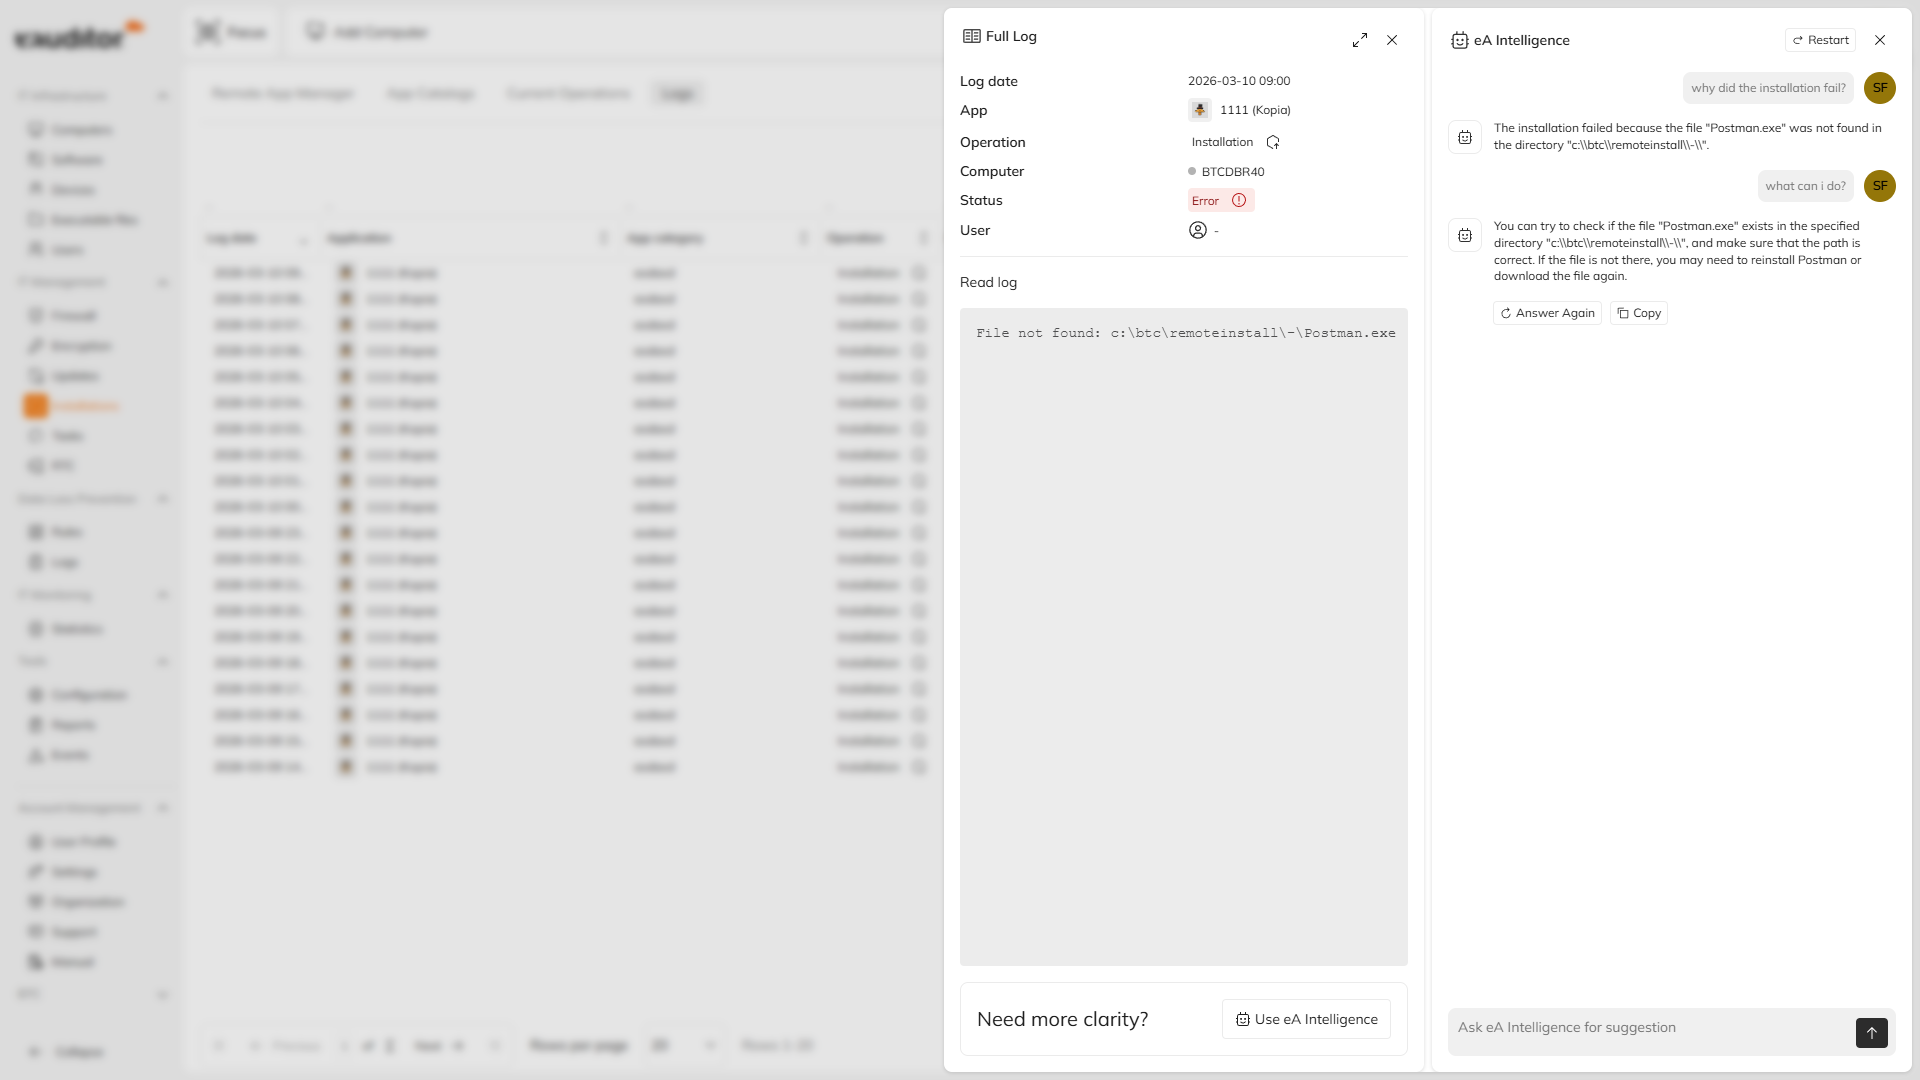Viewport: 1920px width, 1080px height.
Task: Click the BTCDBR40 computer name
Action: coord(1232,172)
